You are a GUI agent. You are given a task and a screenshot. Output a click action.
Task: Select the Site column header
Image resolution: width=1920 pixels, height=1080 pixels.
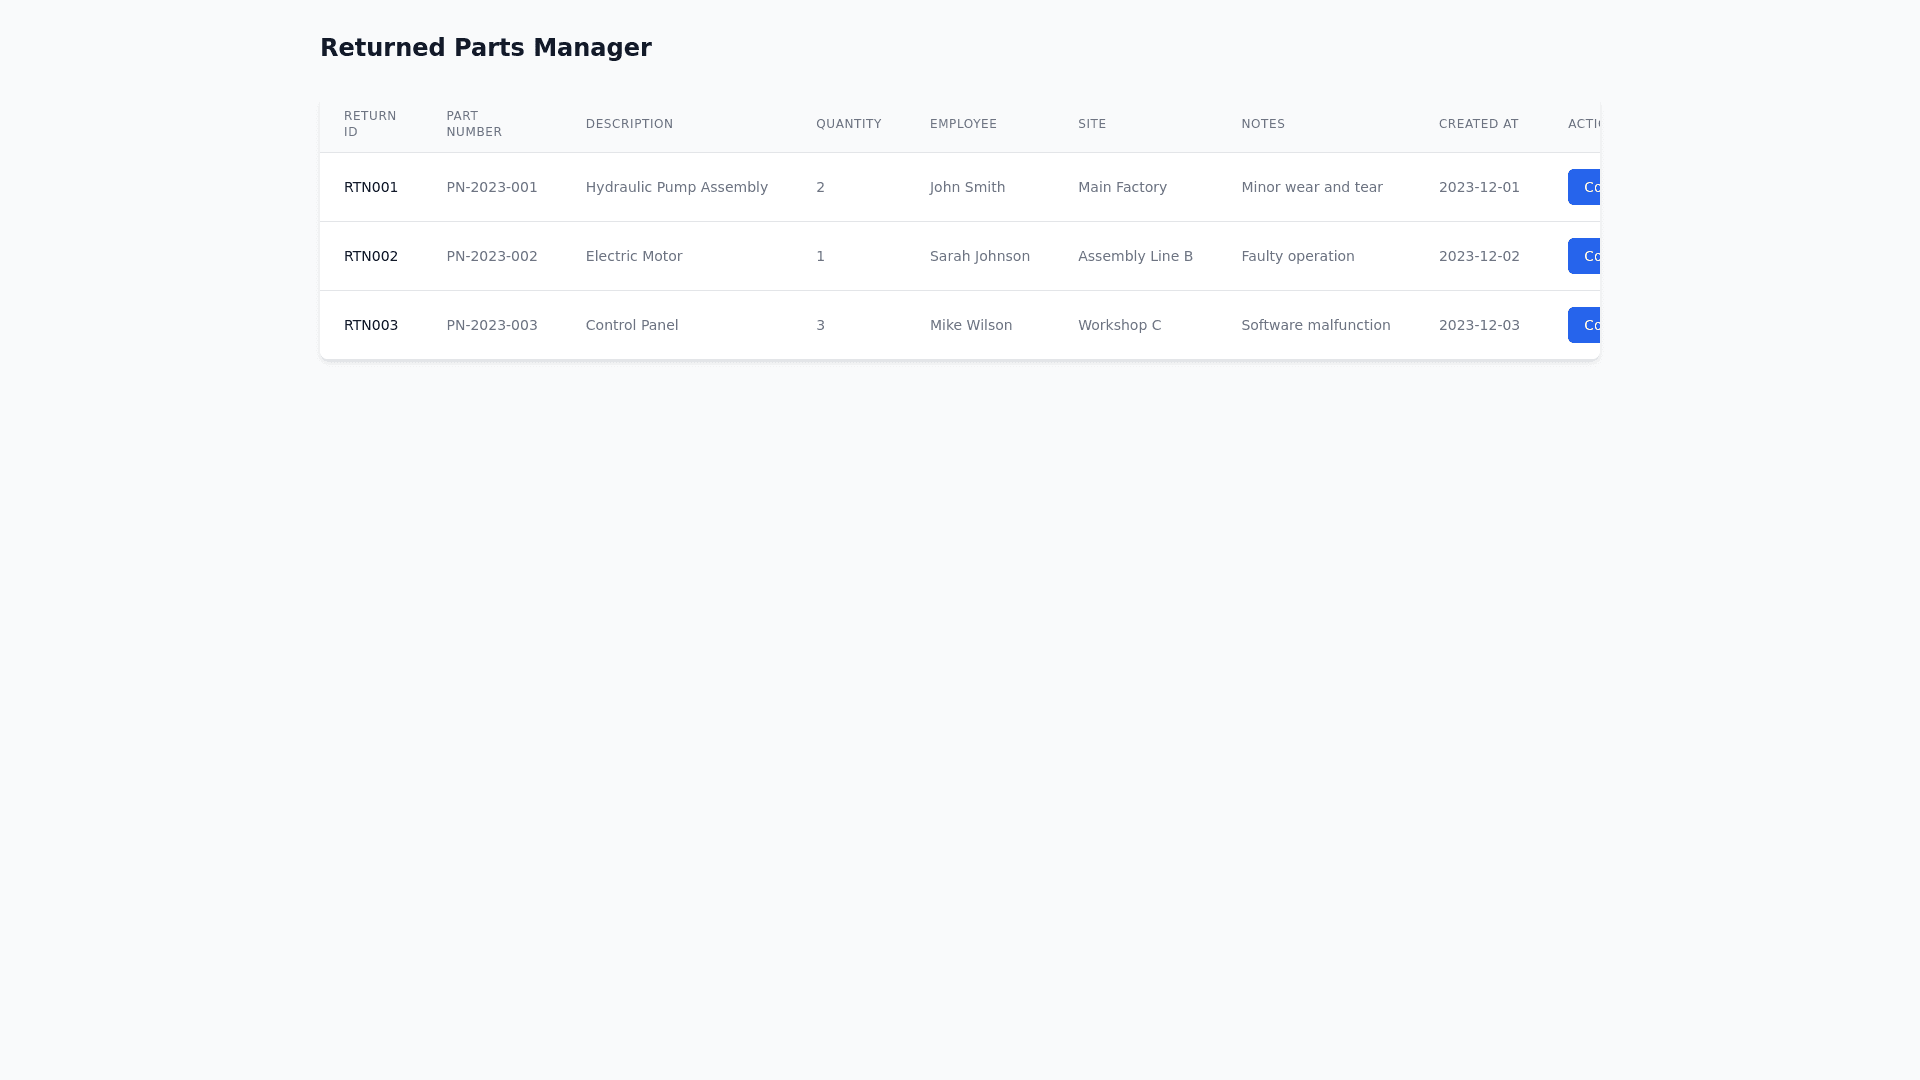coord(1092,124)
